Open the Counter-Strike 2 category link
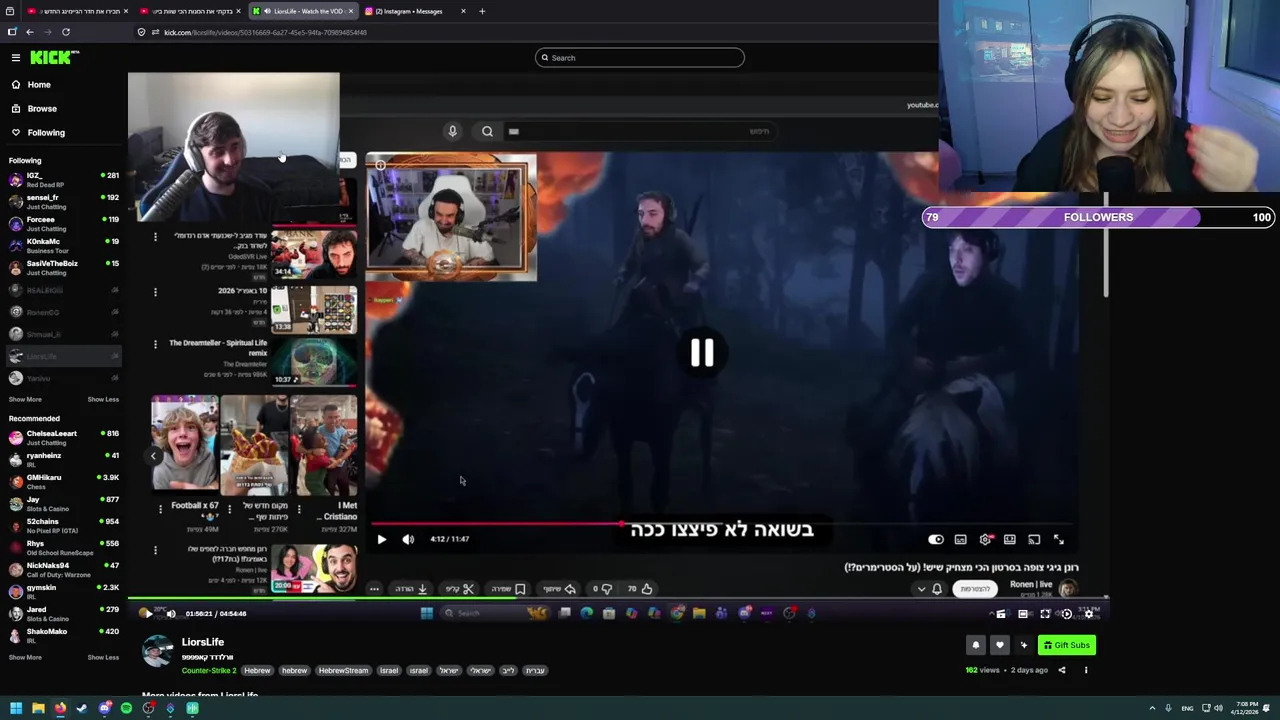The height and width of the screenshot is (720, 1280). pos(209,671)
